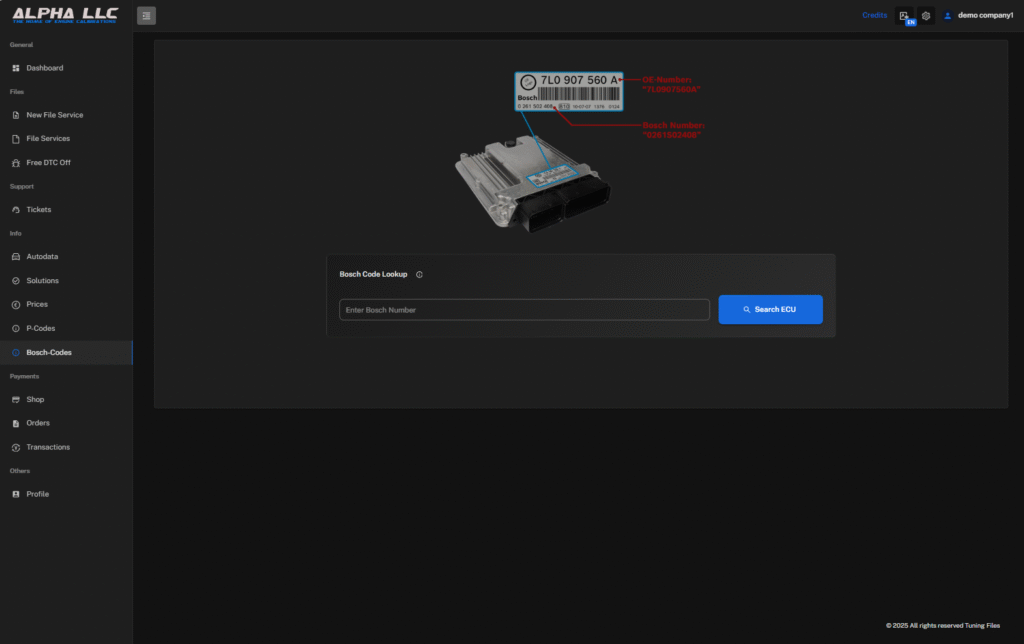Click the "General" sidebar section label
The image size is (1024, 644).
(22, 45)
